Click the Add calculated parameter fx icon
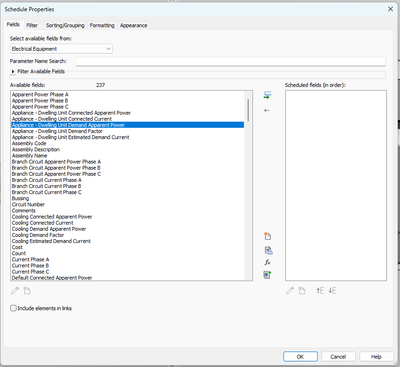This screenshot has width=400, height=367. tap(267, 262)
